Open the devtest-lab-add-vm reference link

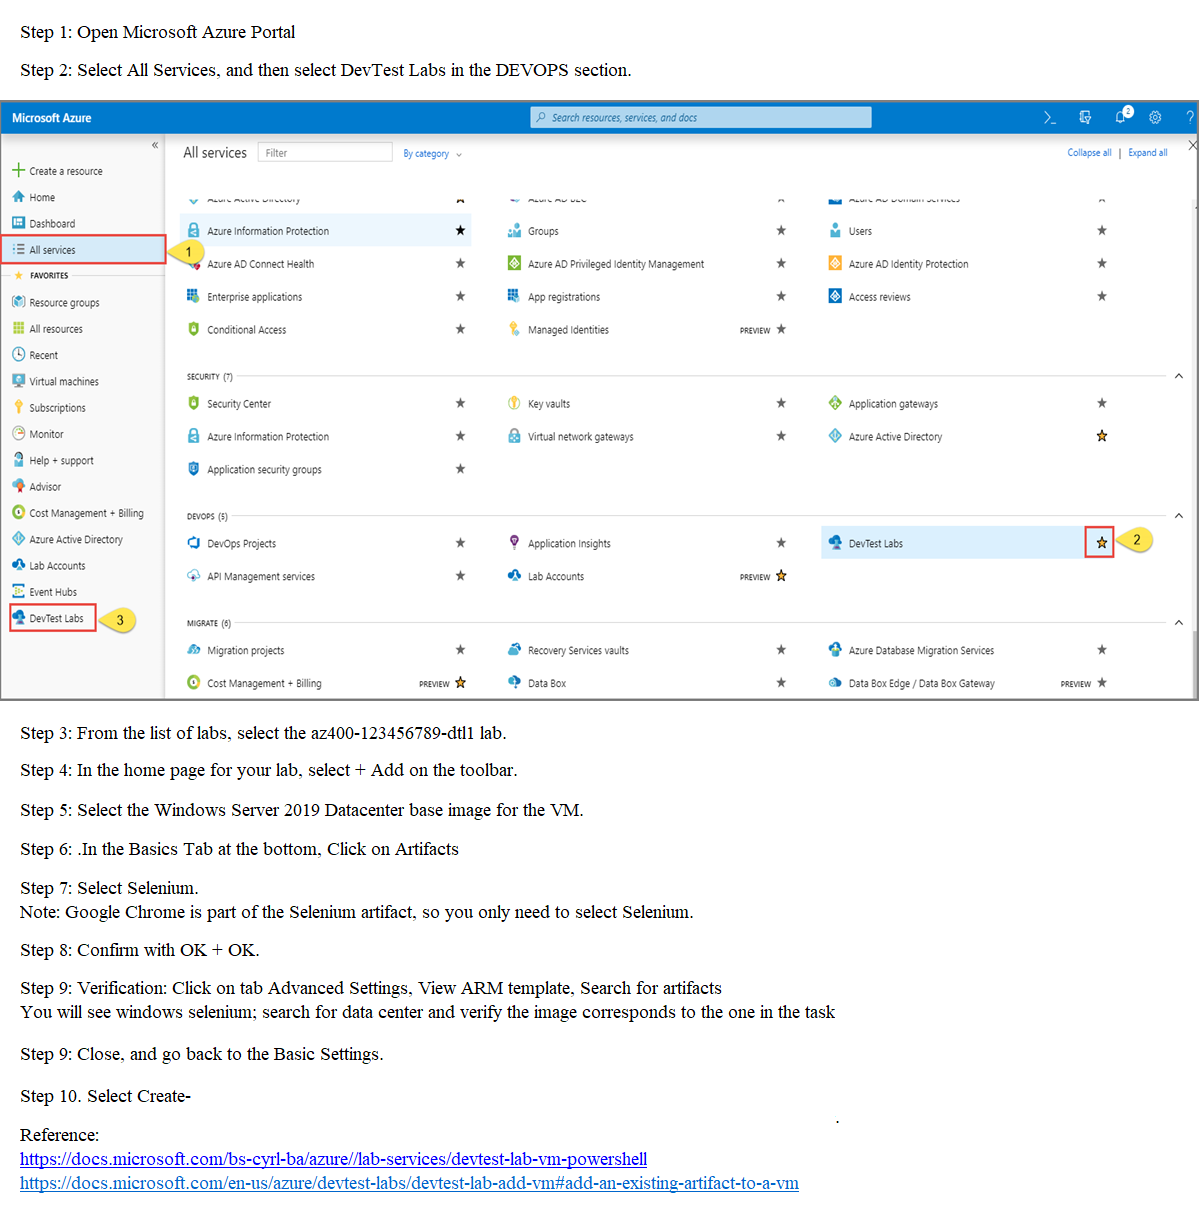[x=409, y=1183]
